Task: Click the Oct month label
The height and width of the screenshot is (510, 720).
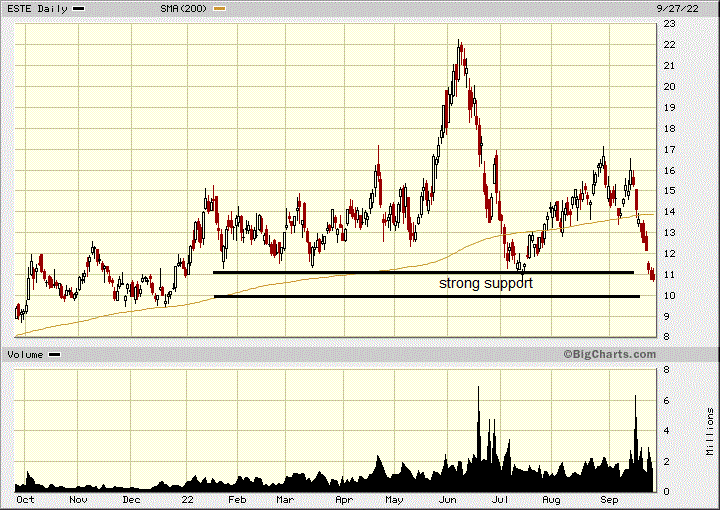Action: (x=25, y=499)
